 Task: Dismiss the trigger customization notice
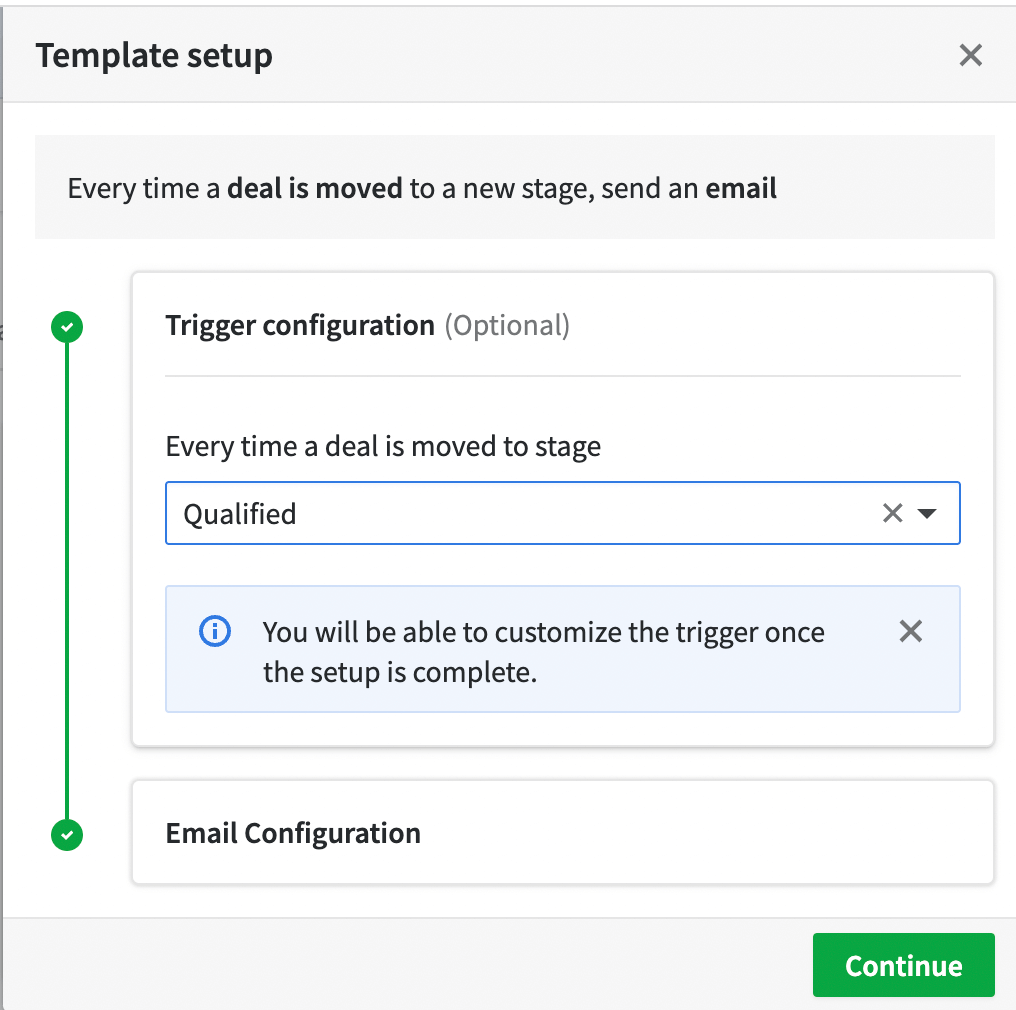click(910, 631)
